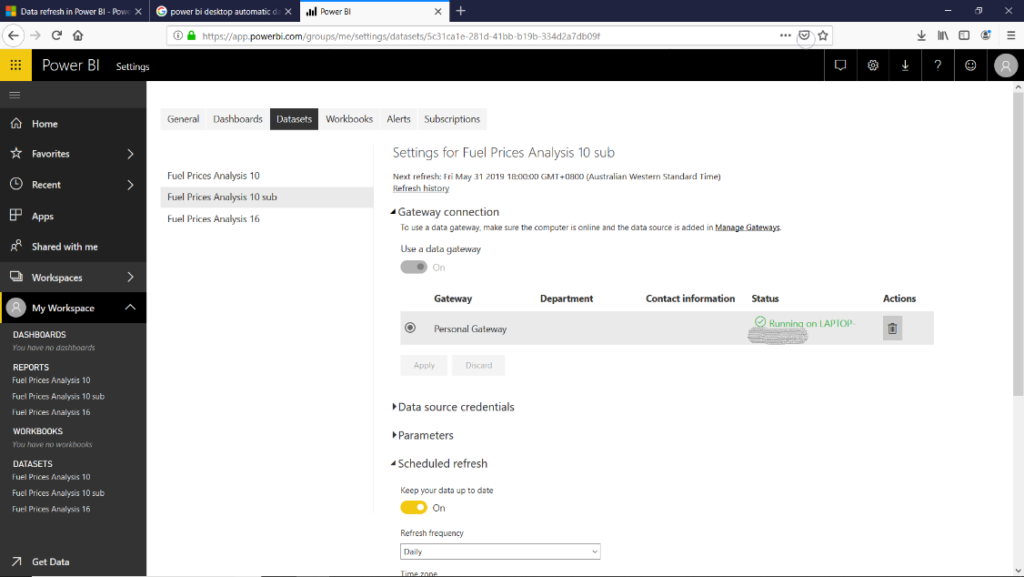The image size is (1024, 577).
Task: Select the Personal Gateway radio button
Action: (x=410, y=328)
